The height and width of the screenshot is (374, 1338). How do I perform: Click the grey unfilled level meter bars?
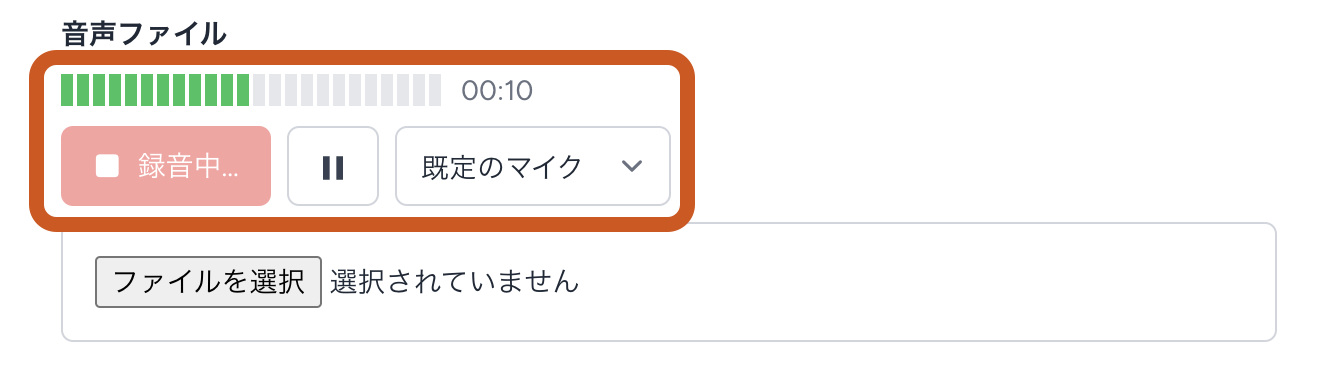(347, 90)
